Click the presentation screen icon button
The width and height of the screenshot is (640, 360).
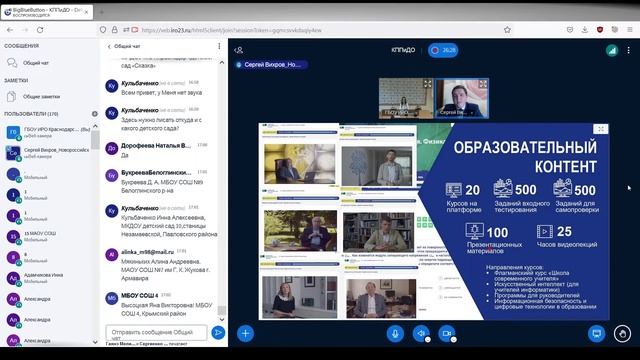click(597, 333)
